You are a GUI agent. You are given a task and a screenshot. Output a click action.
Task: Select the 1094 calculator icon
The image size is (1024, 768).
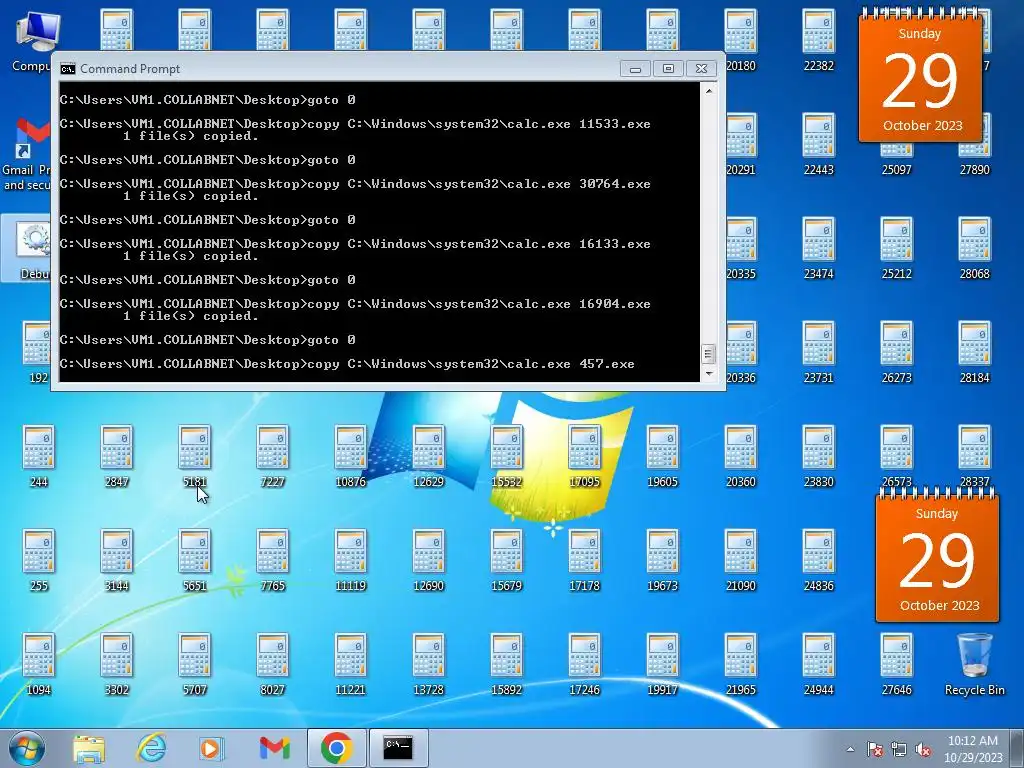tap(39, 664)
